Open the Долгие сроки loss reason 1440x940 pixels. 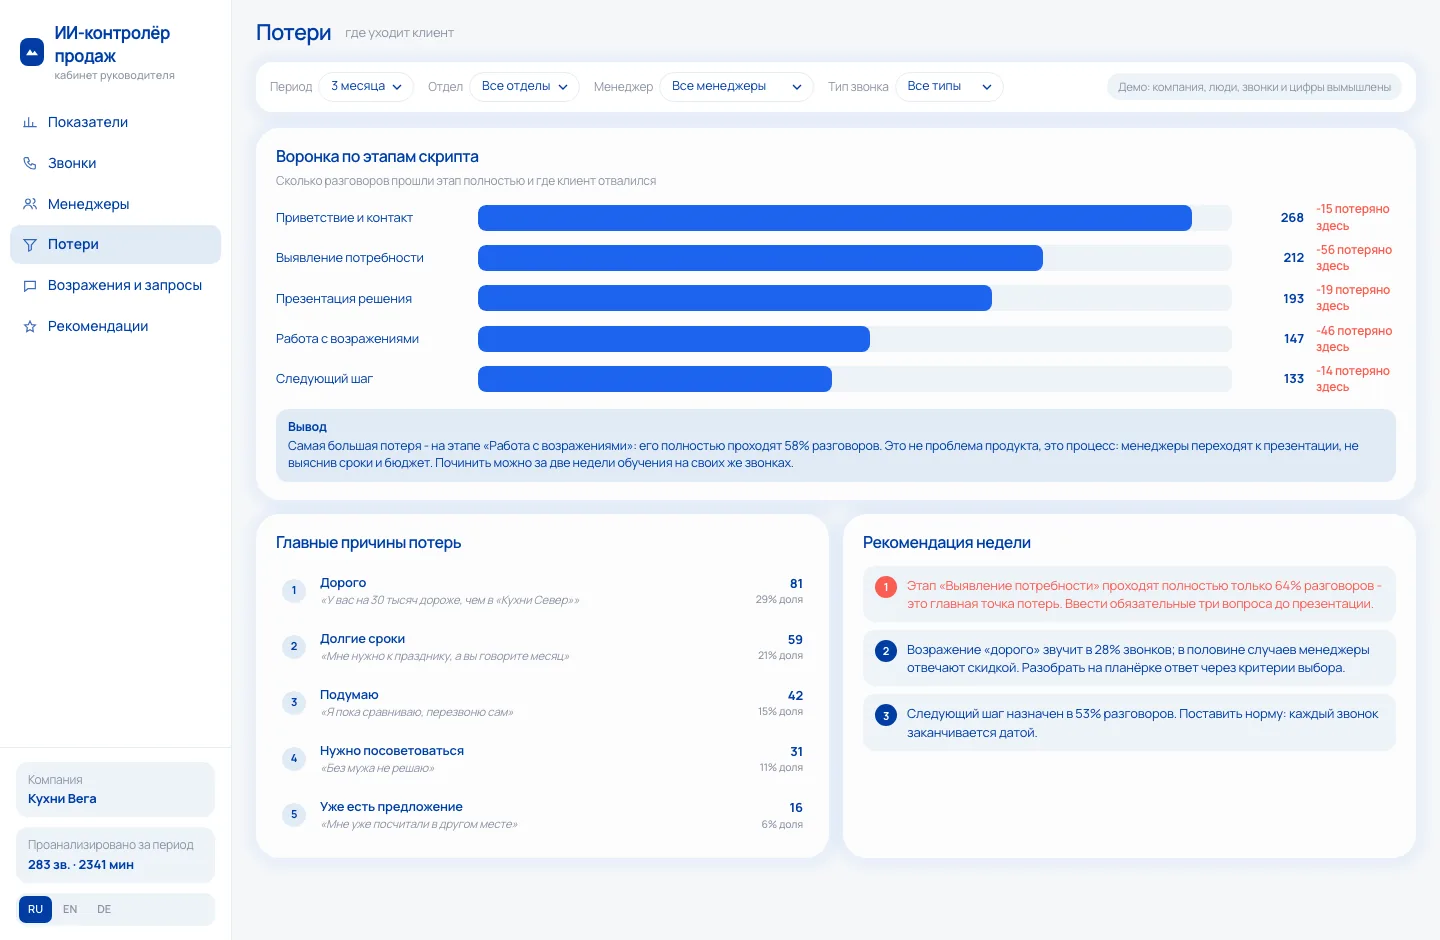542,647
